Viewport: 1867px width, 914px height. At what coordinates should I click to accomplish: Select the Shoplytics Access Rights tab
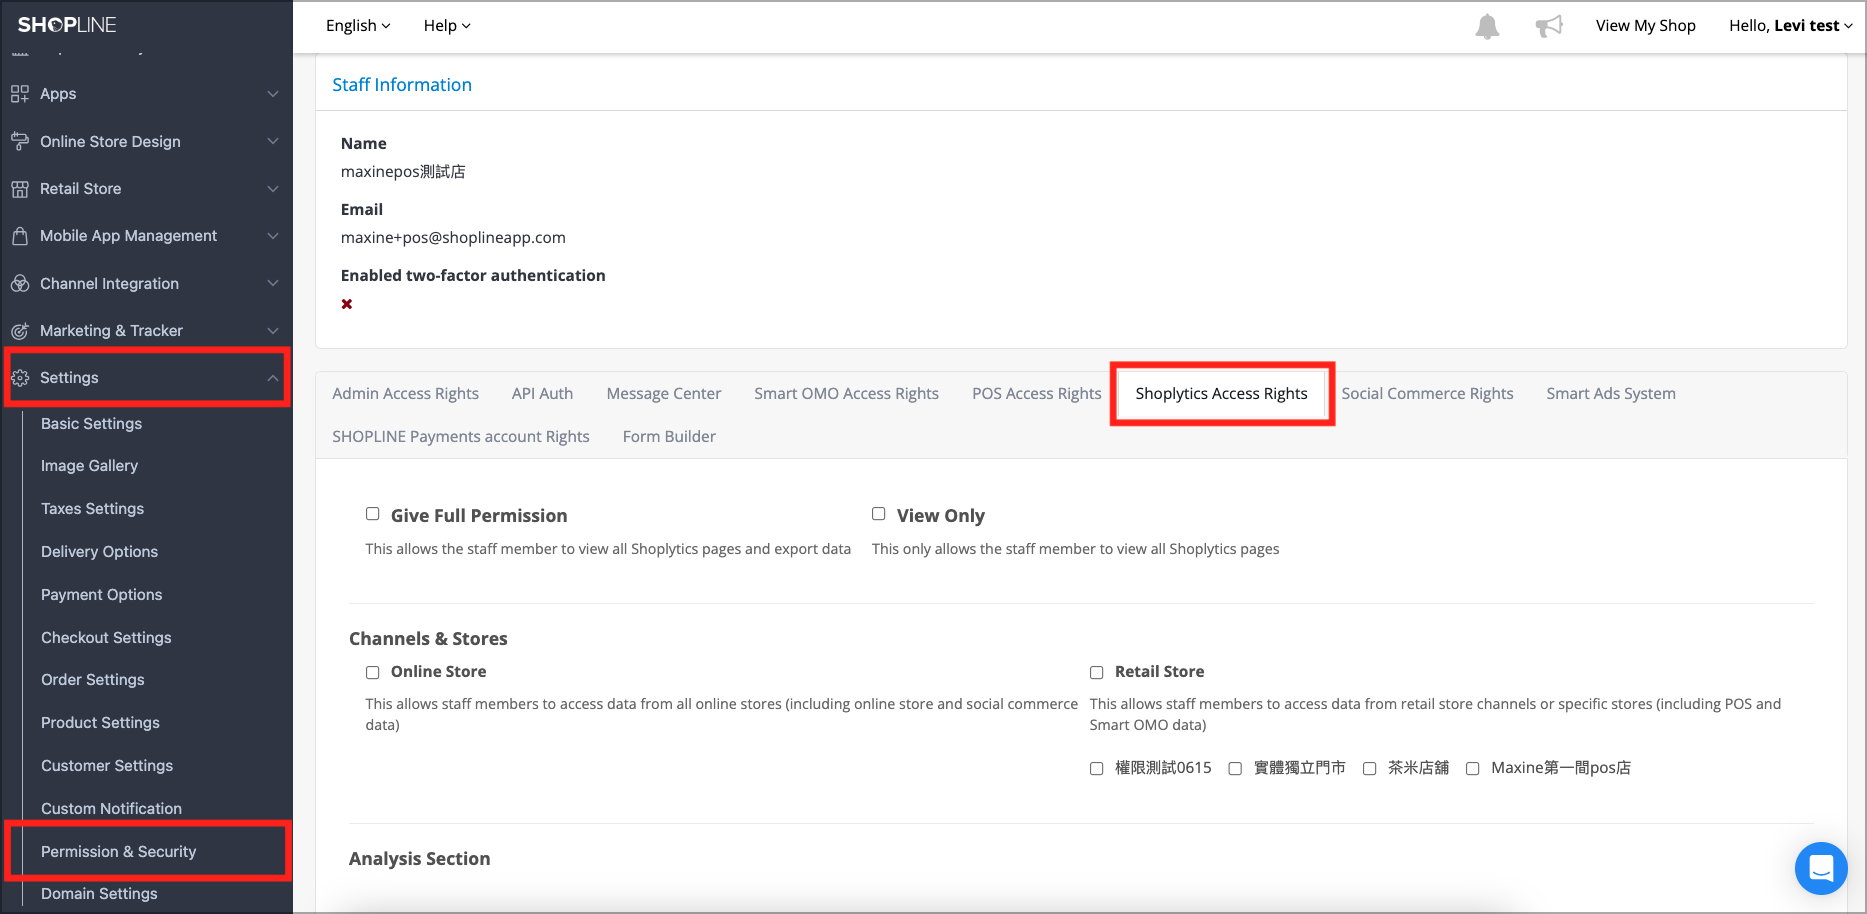[1221, 394]
